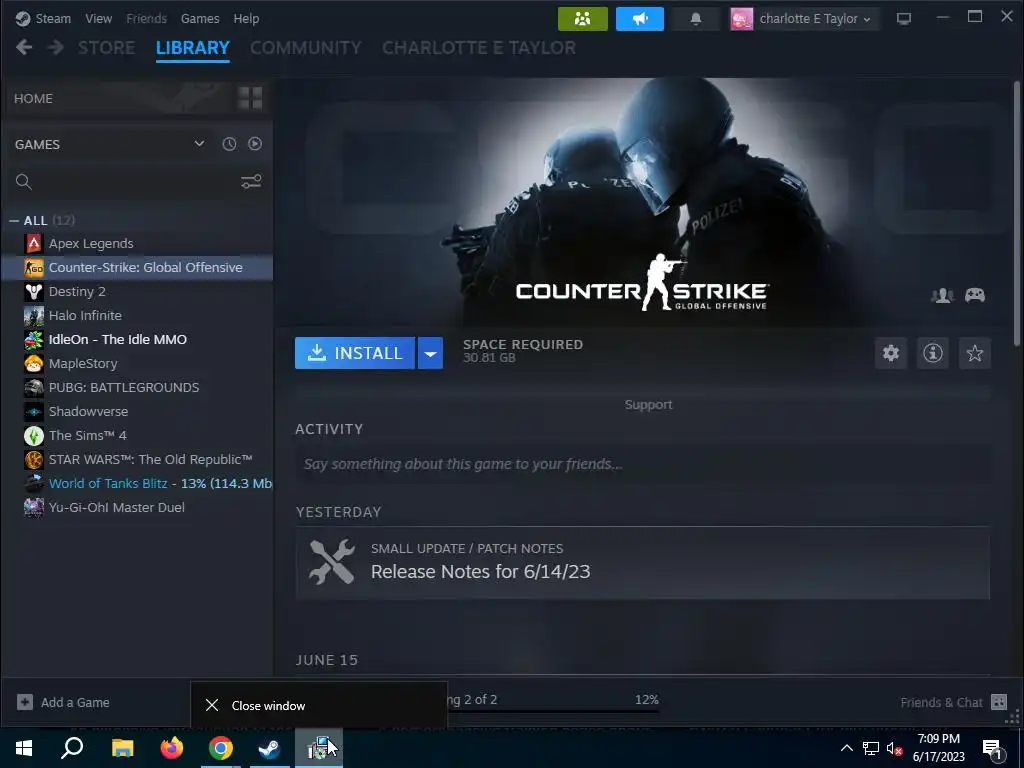
Task: Click the Steam taskbar icon
Action: click(x=269, y=748)
